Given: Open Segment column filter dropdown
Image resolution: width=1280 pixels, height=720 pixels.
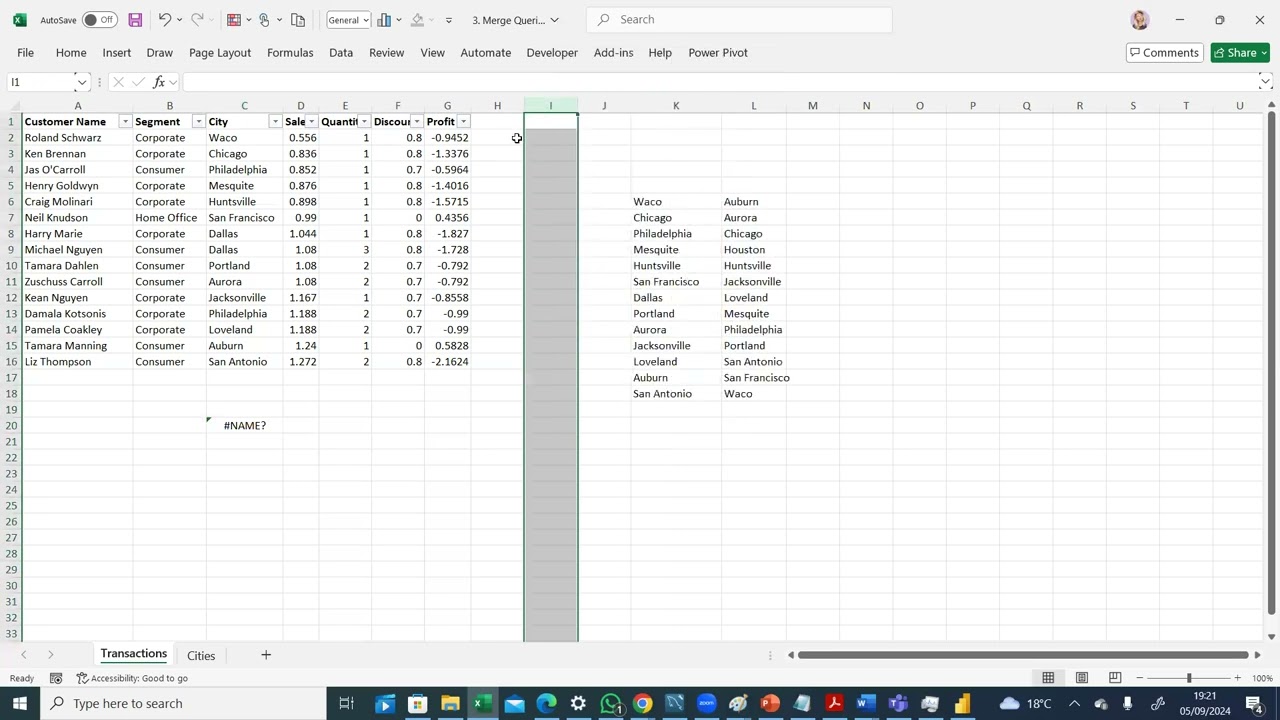Looking at the screenshot, I should pyautogui.click(x=198, y=122).
